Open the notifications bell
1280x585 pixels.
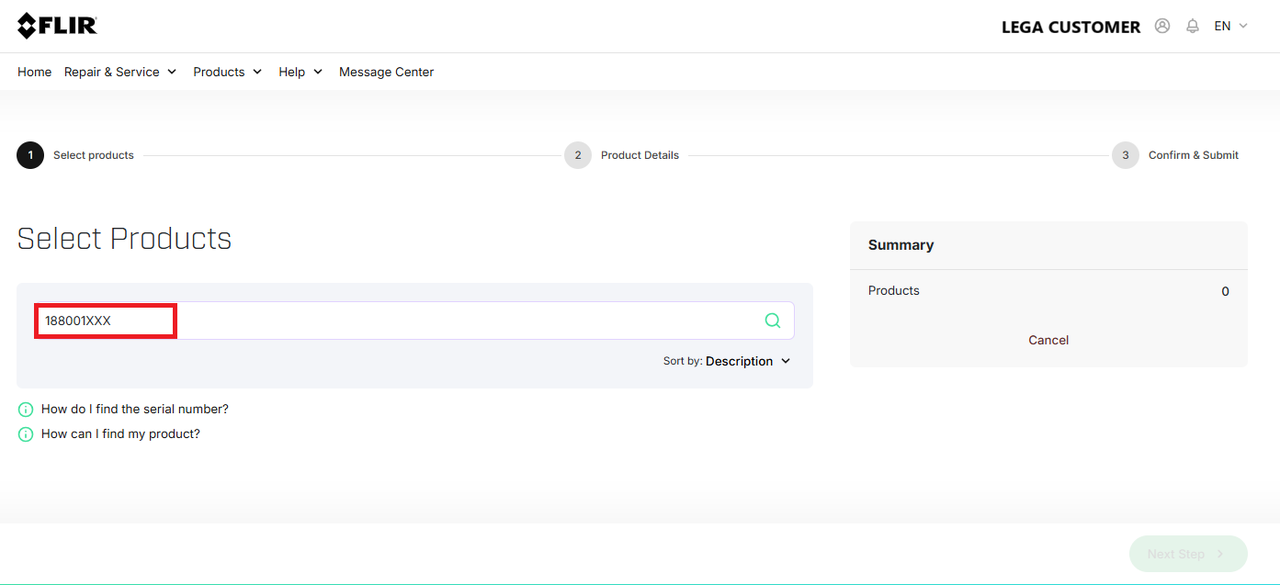coord(1192,26)
